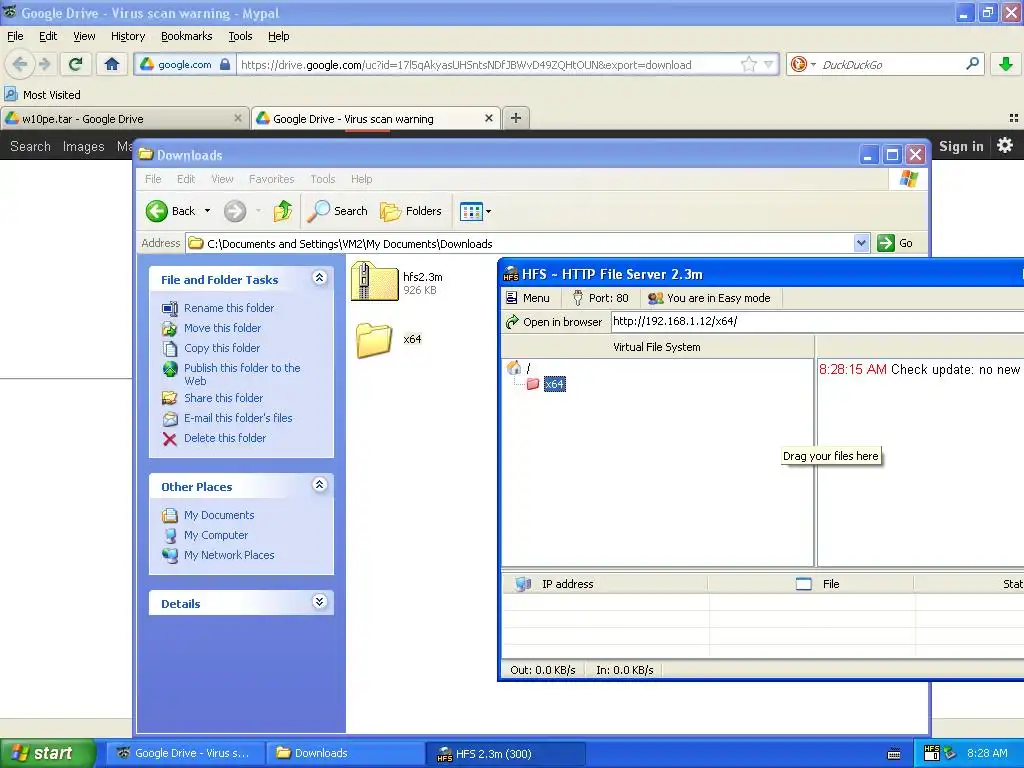Click Open in browser in HFS
This screenshot has width=1024, height=768.
point(554,322)
